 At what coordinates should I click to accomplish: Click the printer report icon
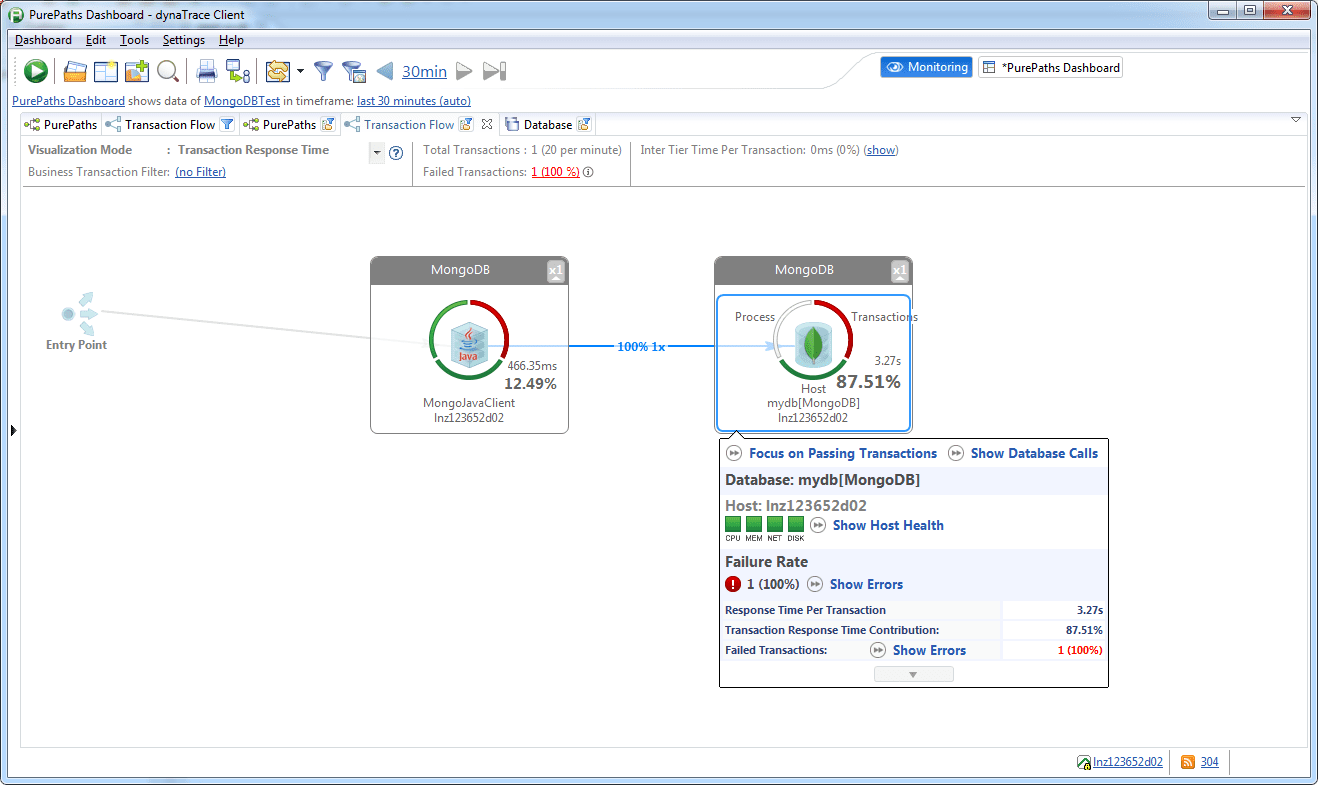tap(206, 71)
